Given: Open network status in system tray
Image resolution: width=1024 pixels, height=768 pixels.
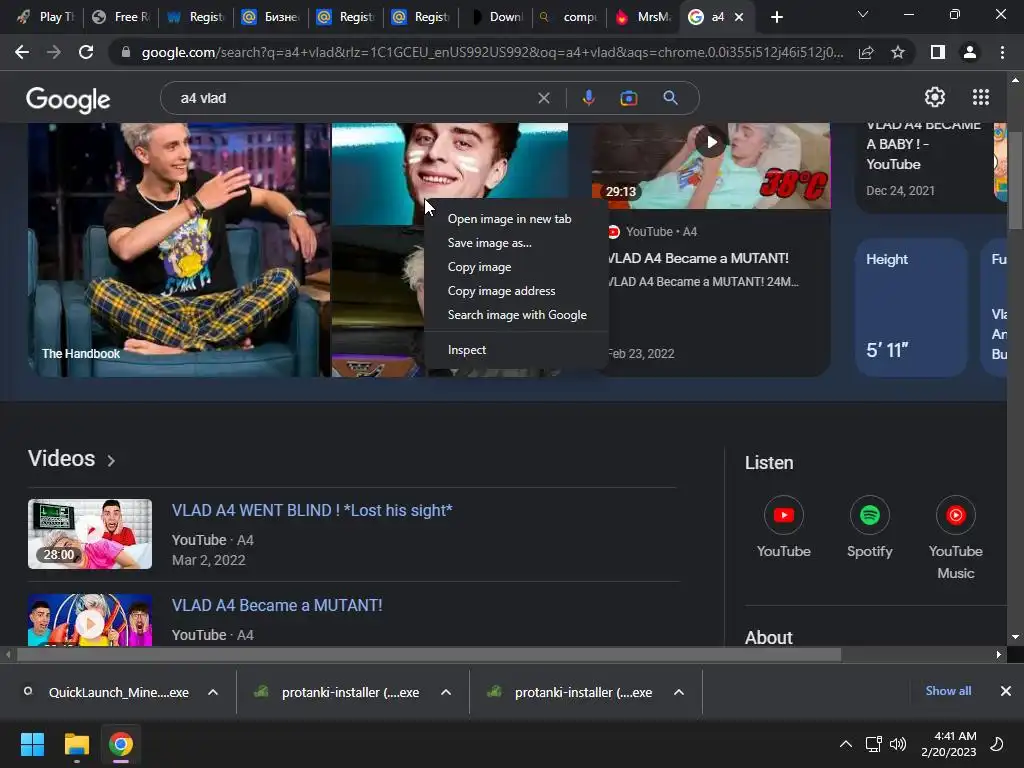Looking at the screenshot, I should [873, 744].
